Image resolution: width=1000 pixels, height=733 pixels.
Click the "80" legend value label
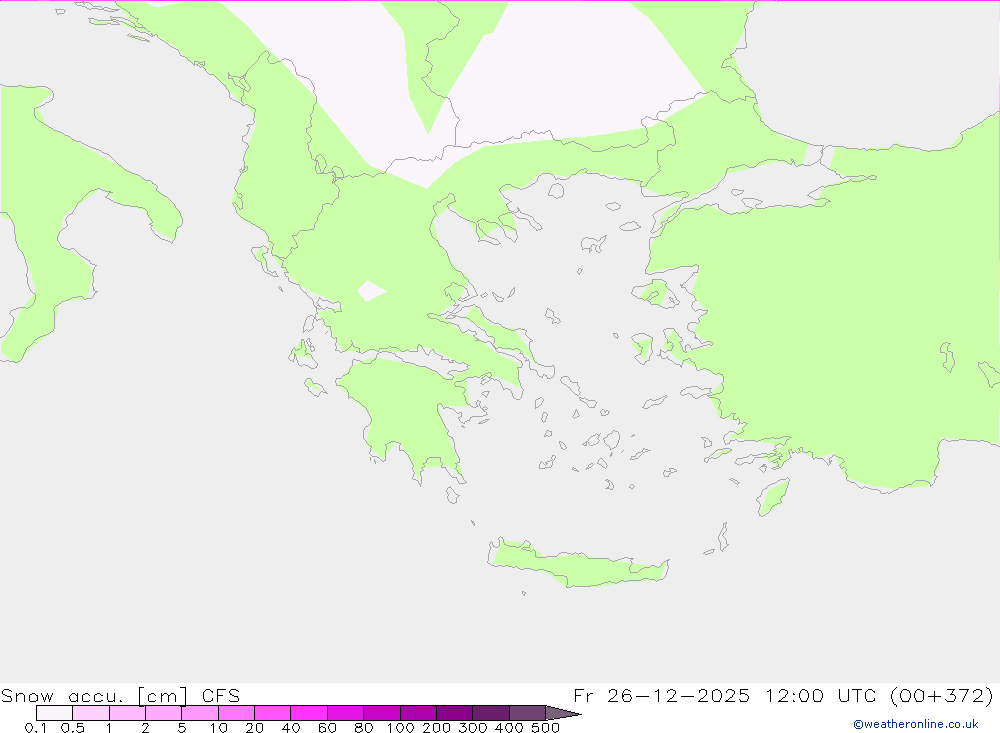pyautogui.click(x=364, y=727)
